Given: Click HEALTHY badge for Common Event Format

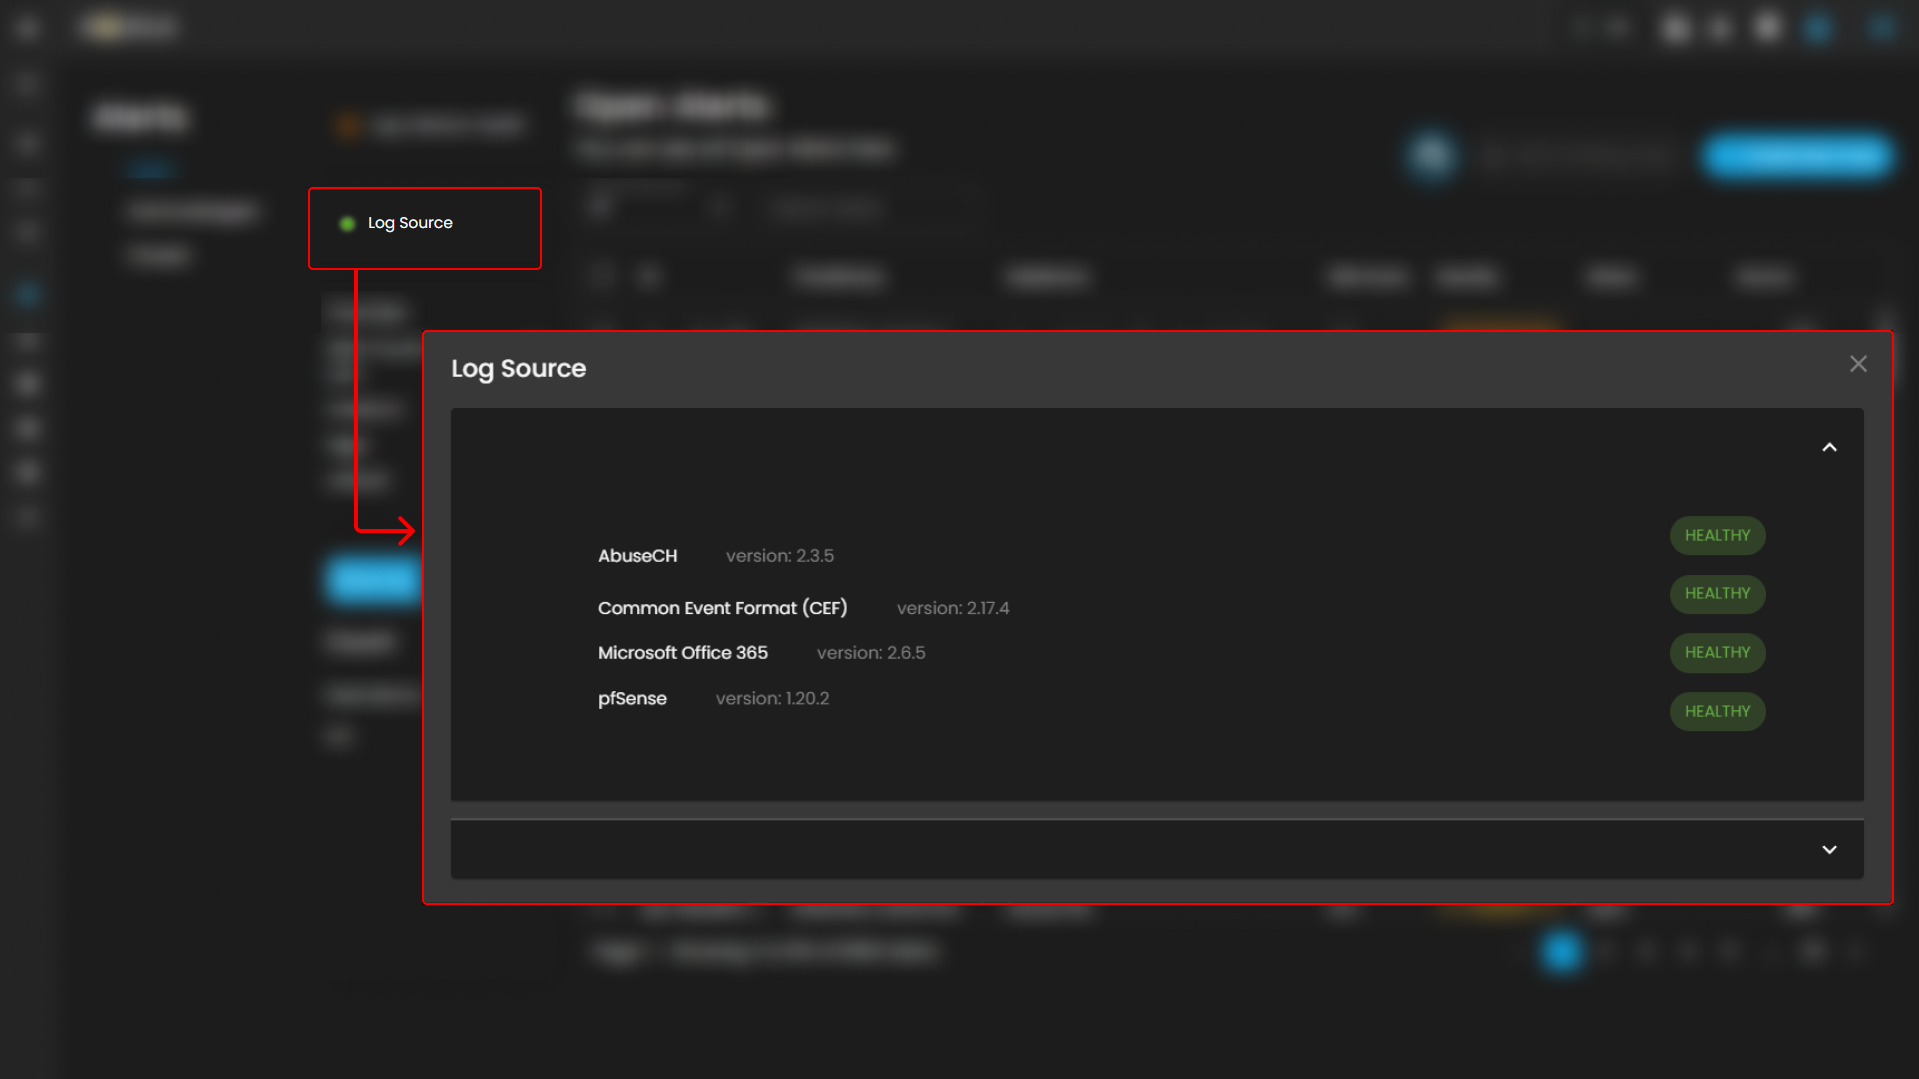Looking at the screenshot, I should tap(1717, 594).
